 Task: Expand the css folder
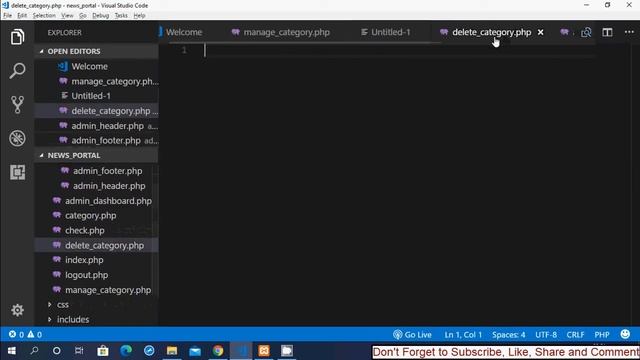pos(63,305)
